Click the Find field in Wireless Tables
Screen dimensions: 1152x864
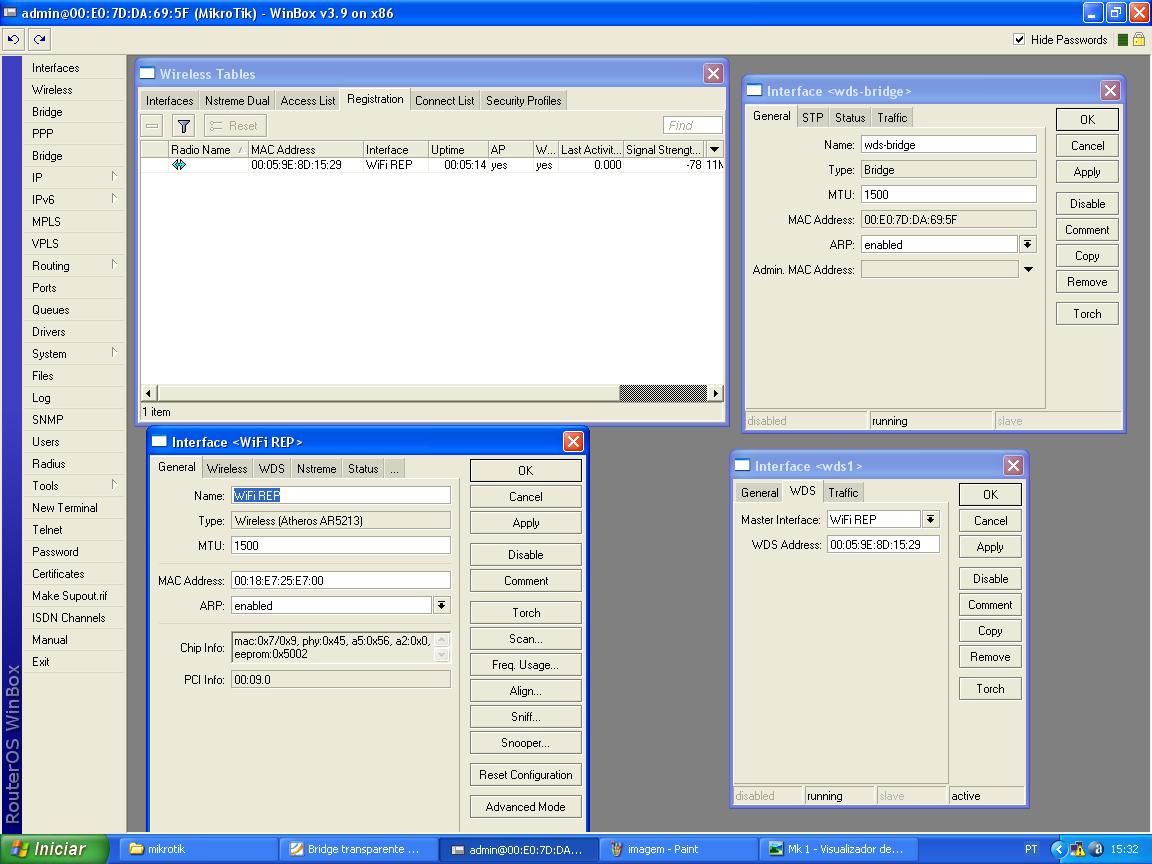coord(693,126)
